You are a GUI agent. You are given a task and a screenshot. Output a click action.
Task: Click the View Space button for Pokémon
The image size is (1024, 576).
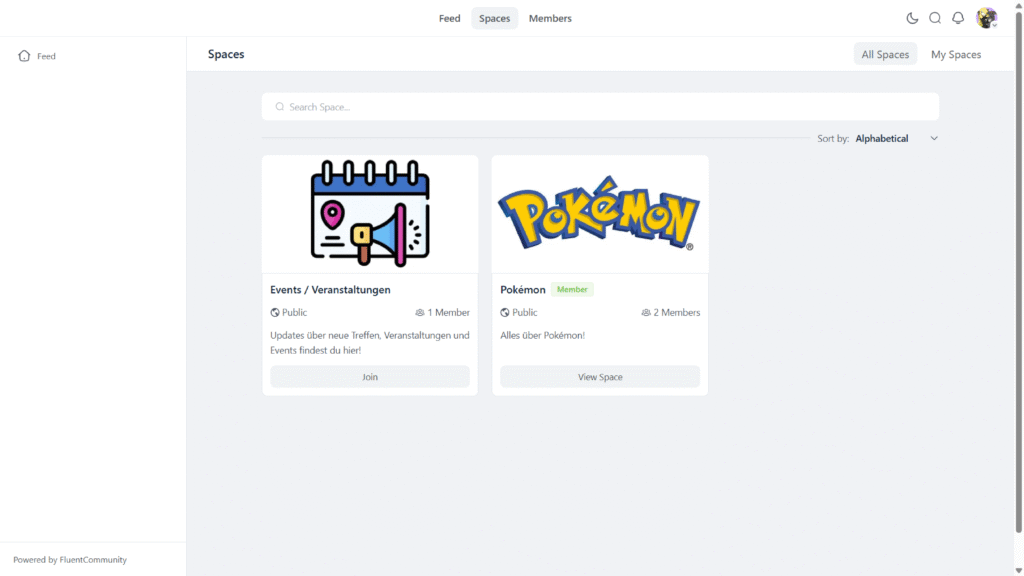(600, 377)
